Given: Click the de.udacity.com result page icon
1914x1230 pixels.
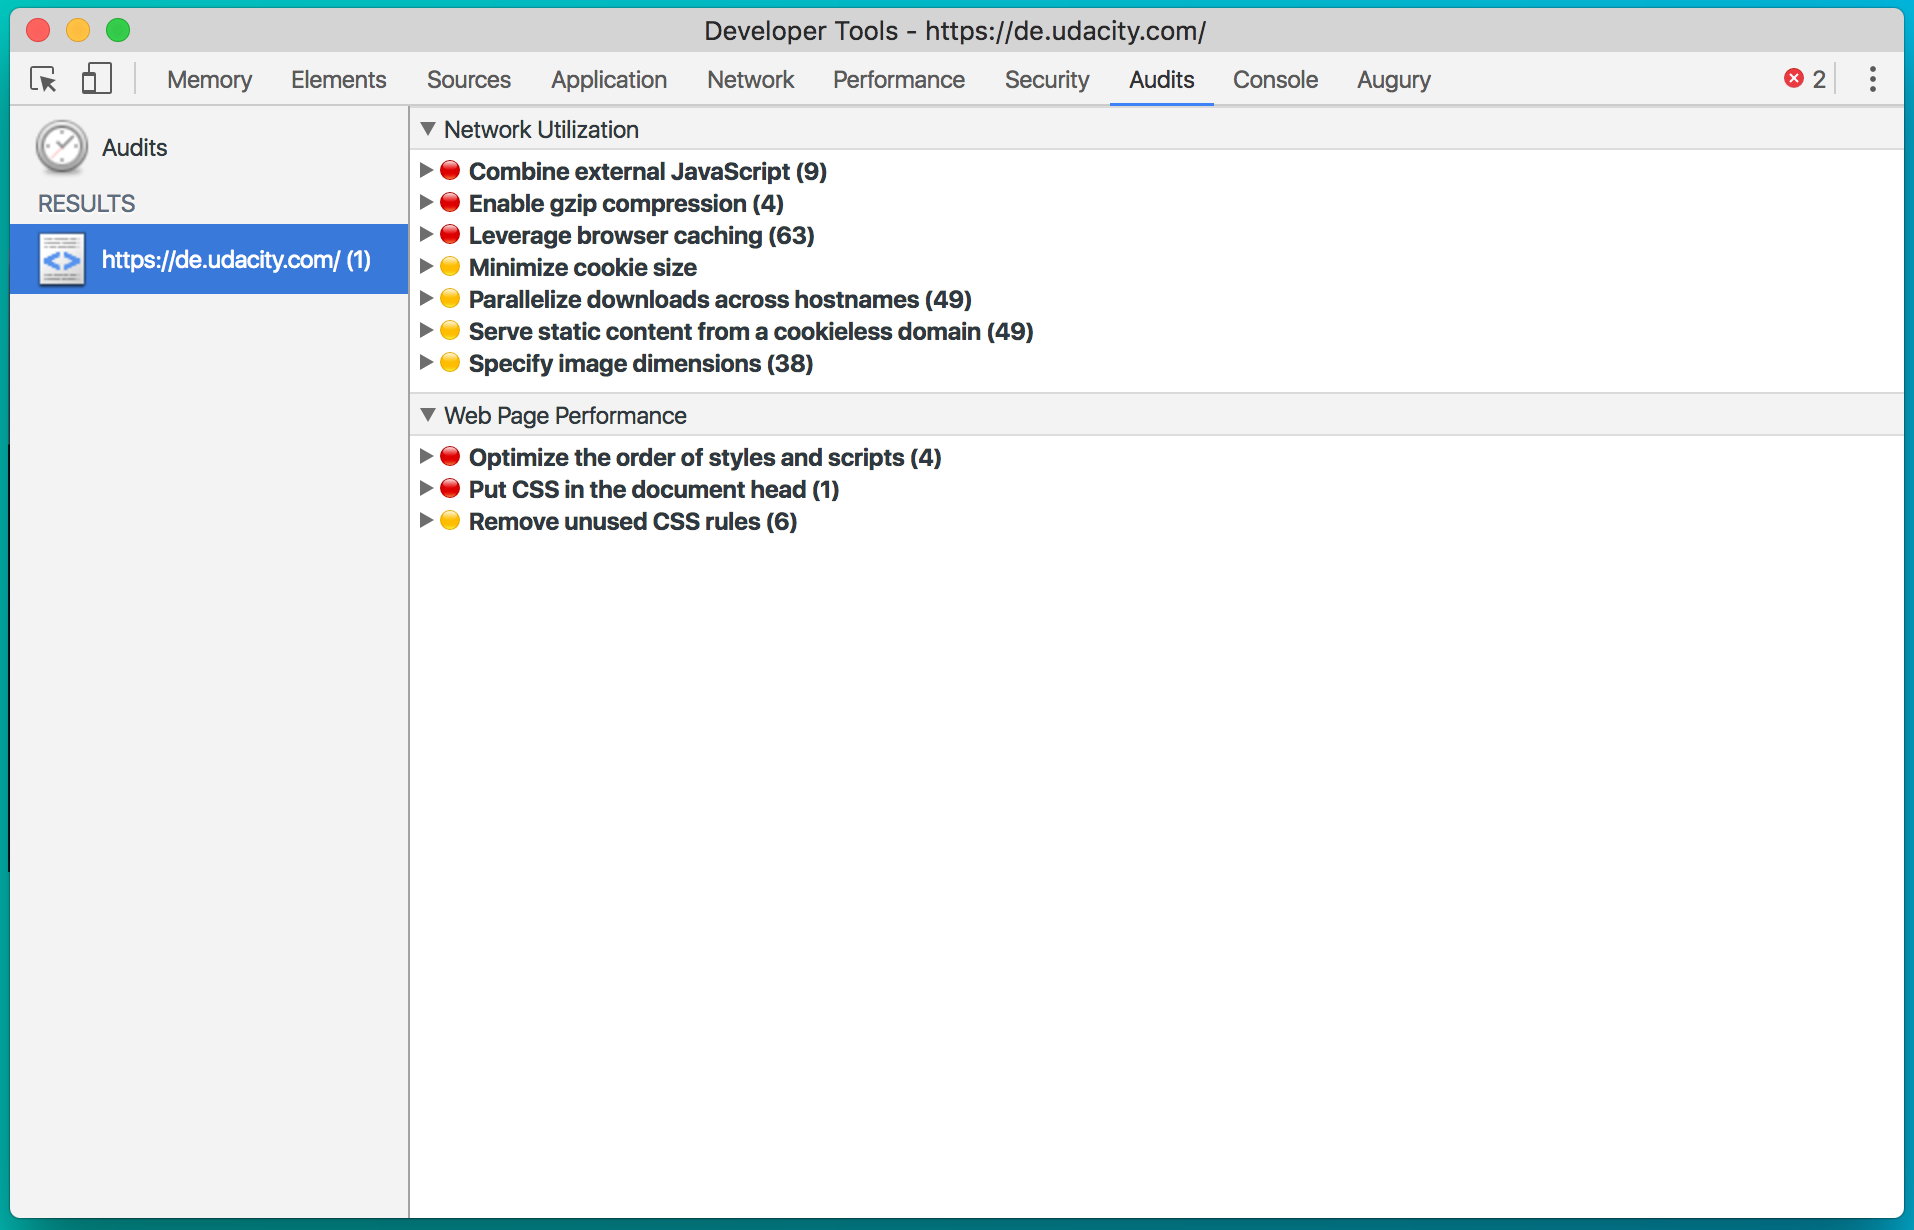Looking at the screenshot, I should coord(62,260).
